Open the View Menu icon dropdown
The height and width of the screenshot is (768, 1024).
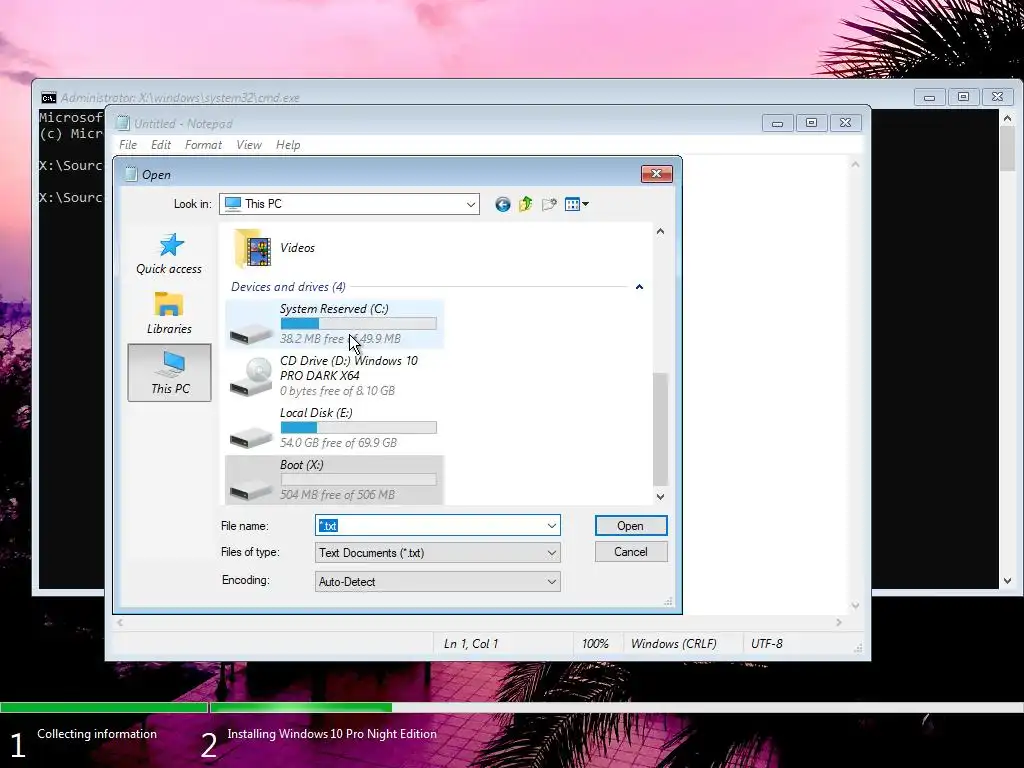coord(576,204)
